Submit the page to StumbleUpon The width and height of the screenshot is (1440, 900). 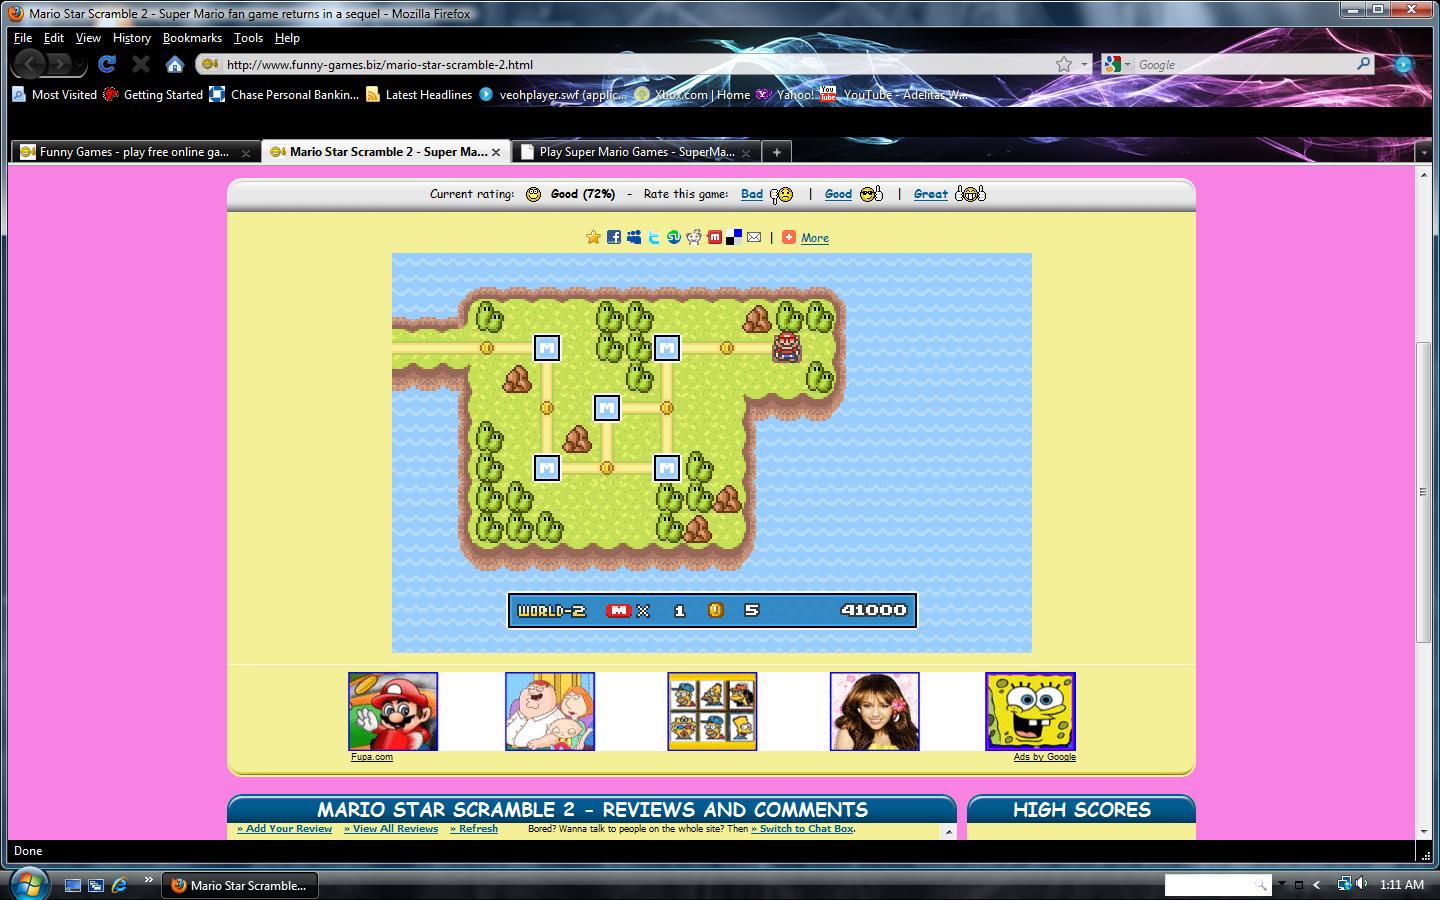675,237
